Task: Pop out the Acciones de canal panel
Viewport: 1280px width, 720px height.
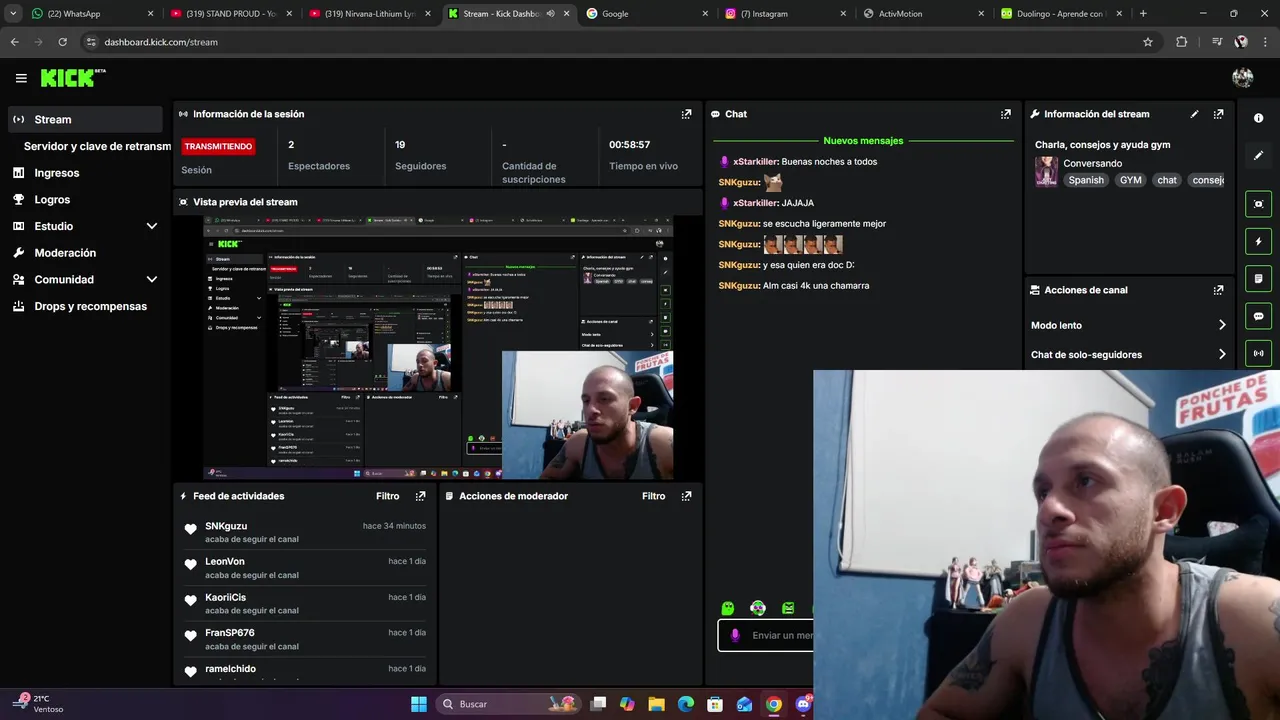Action: point(1218,290)
